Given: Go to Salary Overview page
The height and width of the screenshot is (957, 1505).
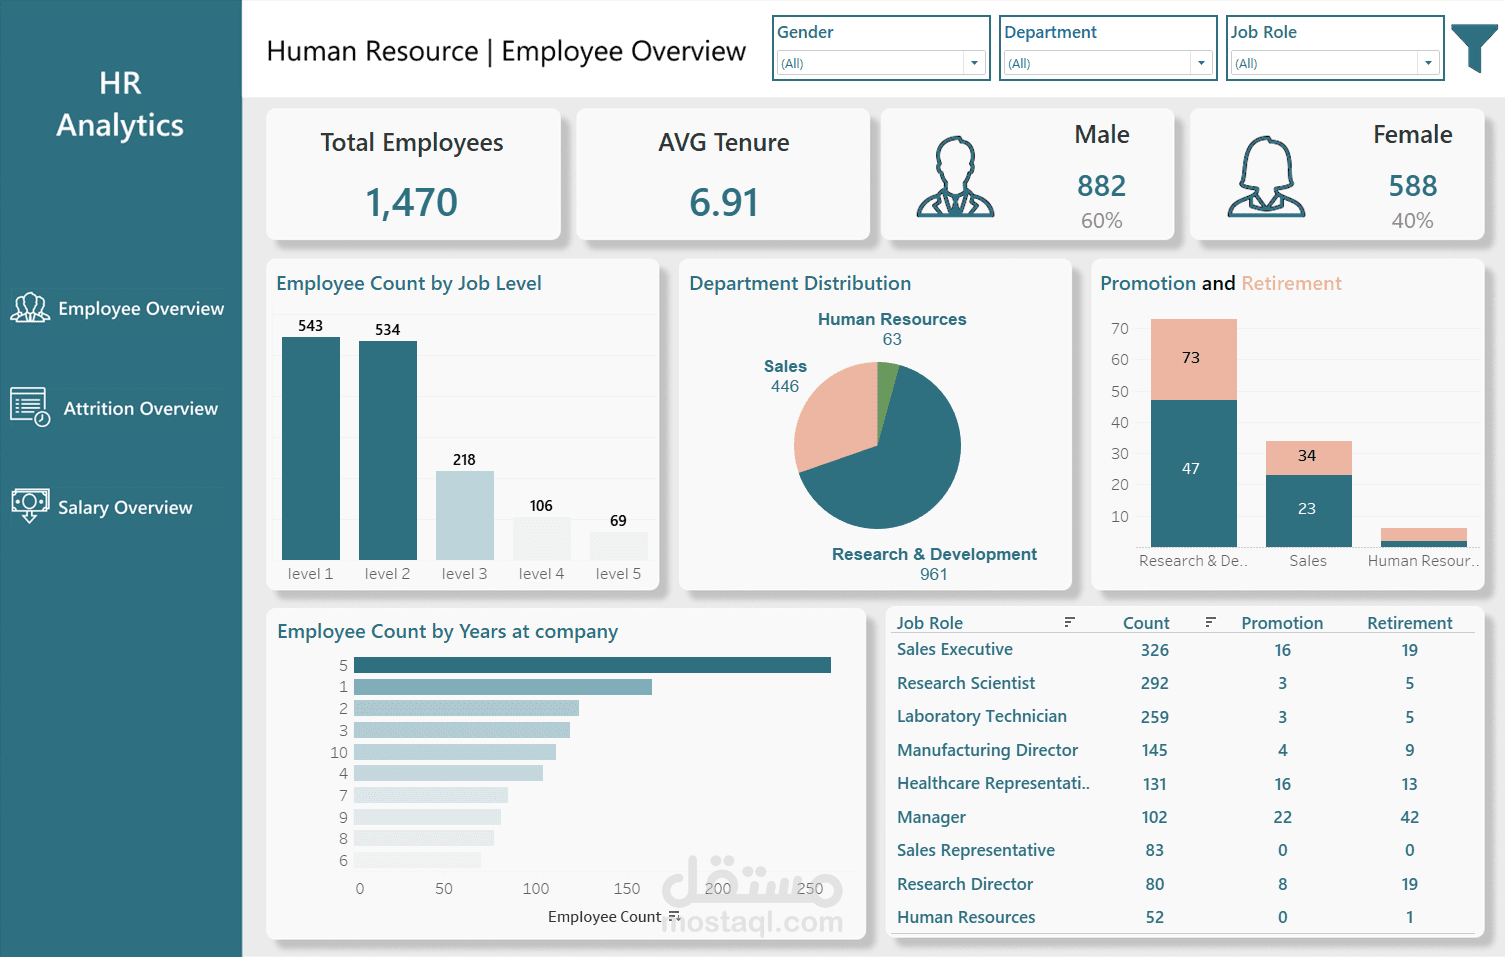Looking at the screenshot, I should 125,507.
